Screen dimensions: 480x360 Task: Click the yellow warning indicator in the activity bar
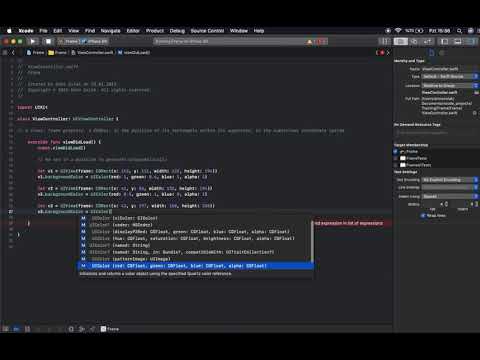click(x=310, y=42)
